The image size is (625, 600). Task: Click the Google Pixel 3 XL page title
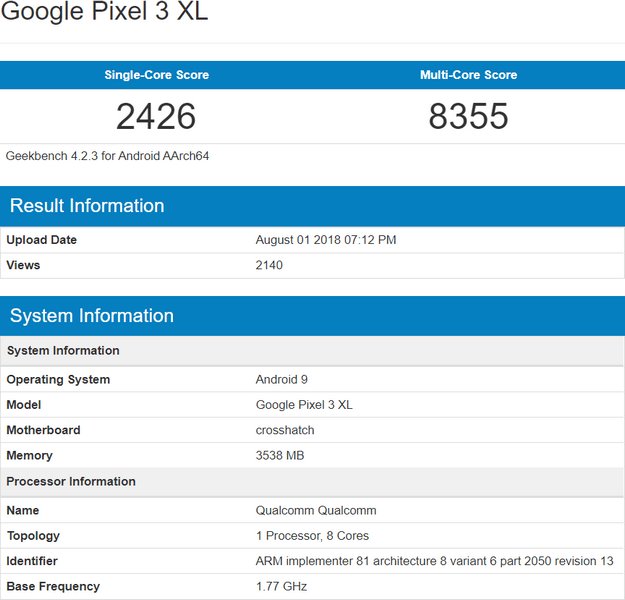point(104,13)
